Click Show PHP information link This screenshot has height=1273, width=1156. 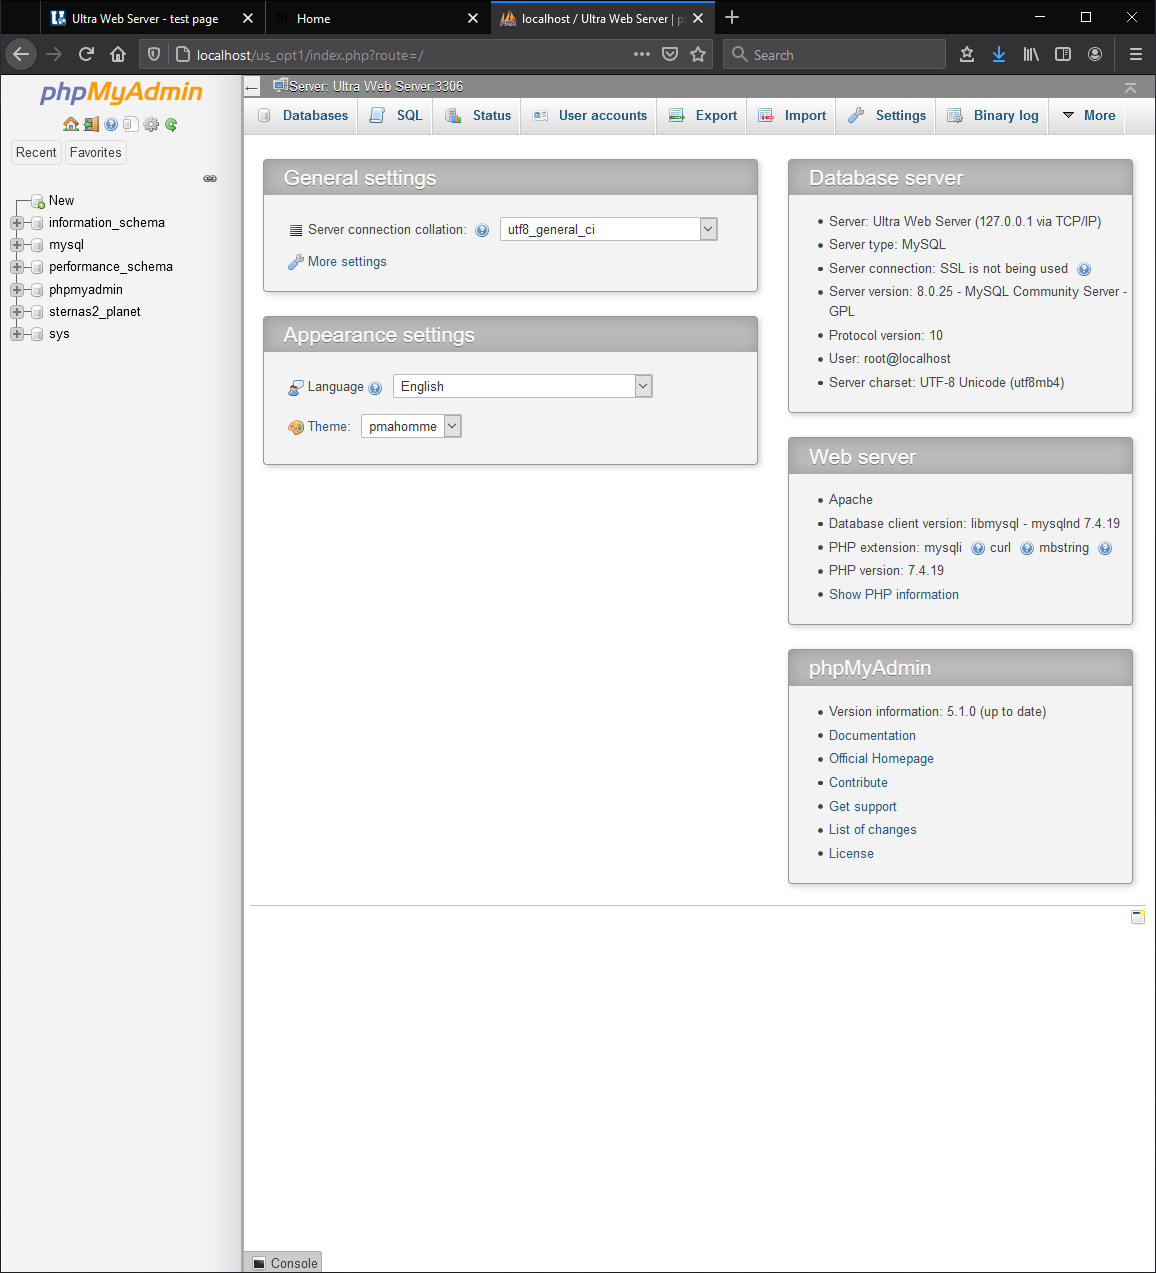(x=894, y=594)
